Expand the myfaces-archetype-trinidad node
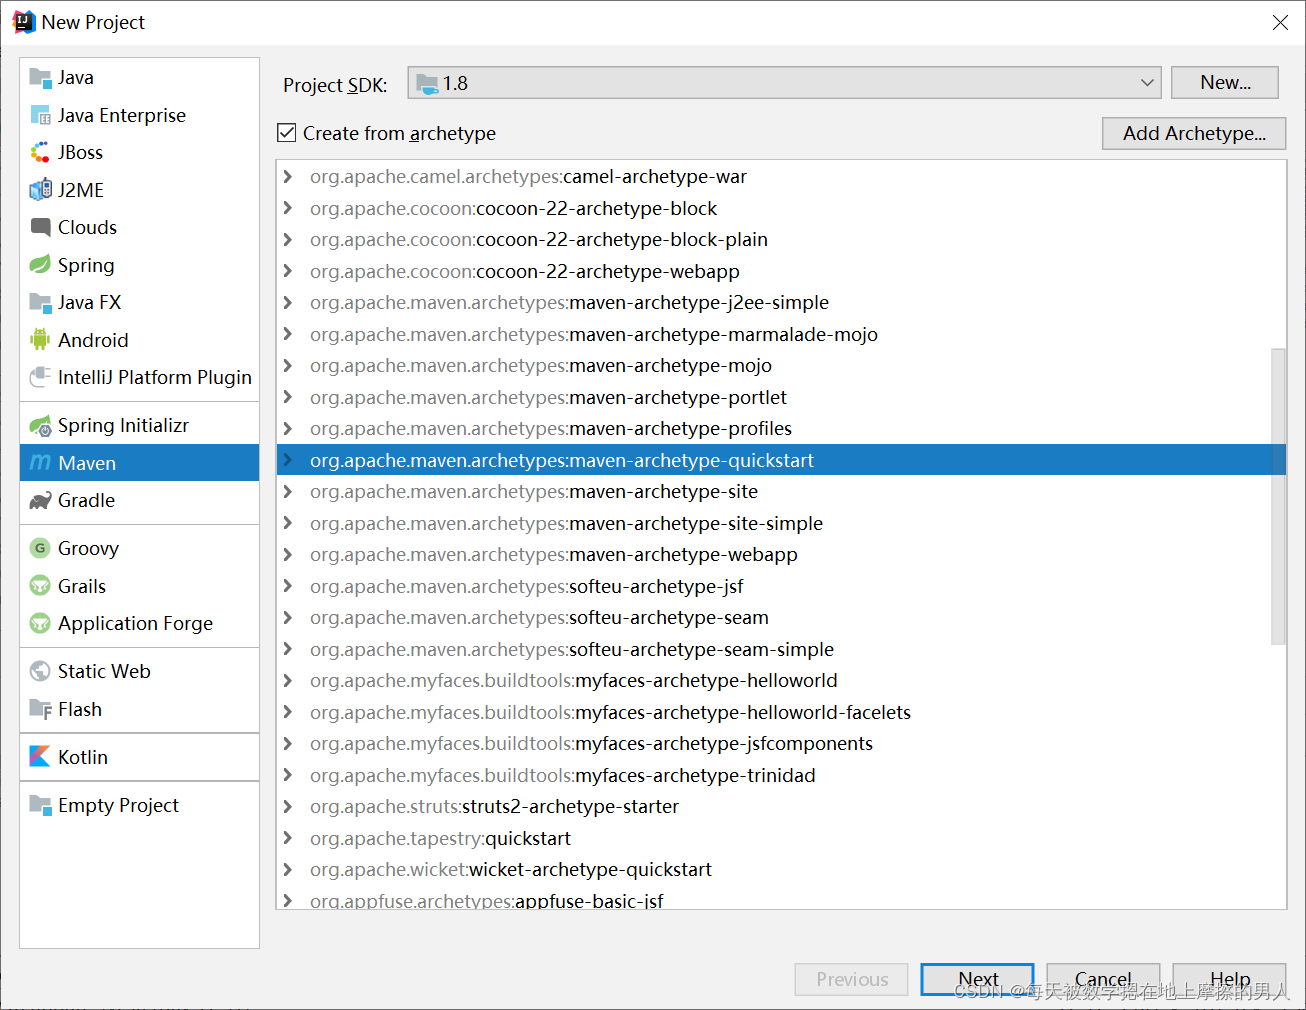The height and width of the screenshot is (1010, 1306). point(288,775)
